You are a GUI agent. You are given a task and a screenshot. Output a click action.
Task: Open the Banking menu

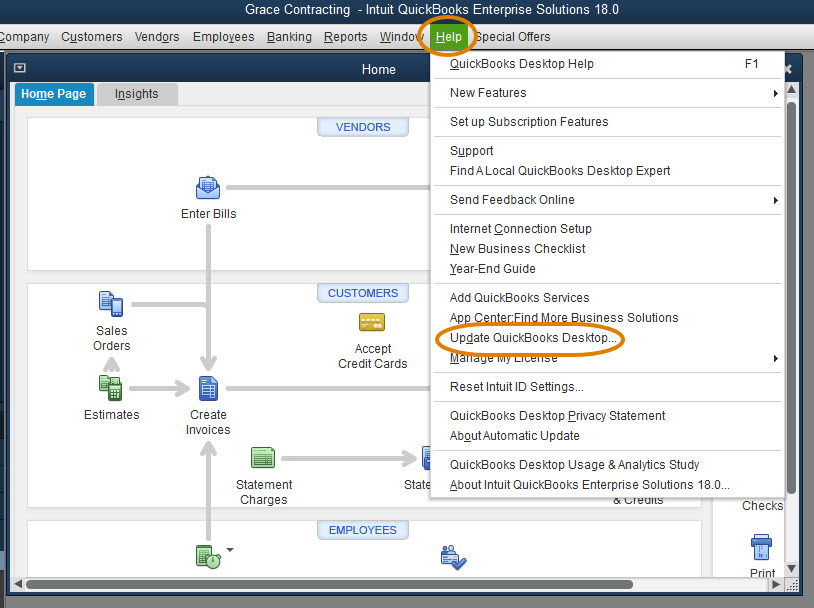(289, 37)
